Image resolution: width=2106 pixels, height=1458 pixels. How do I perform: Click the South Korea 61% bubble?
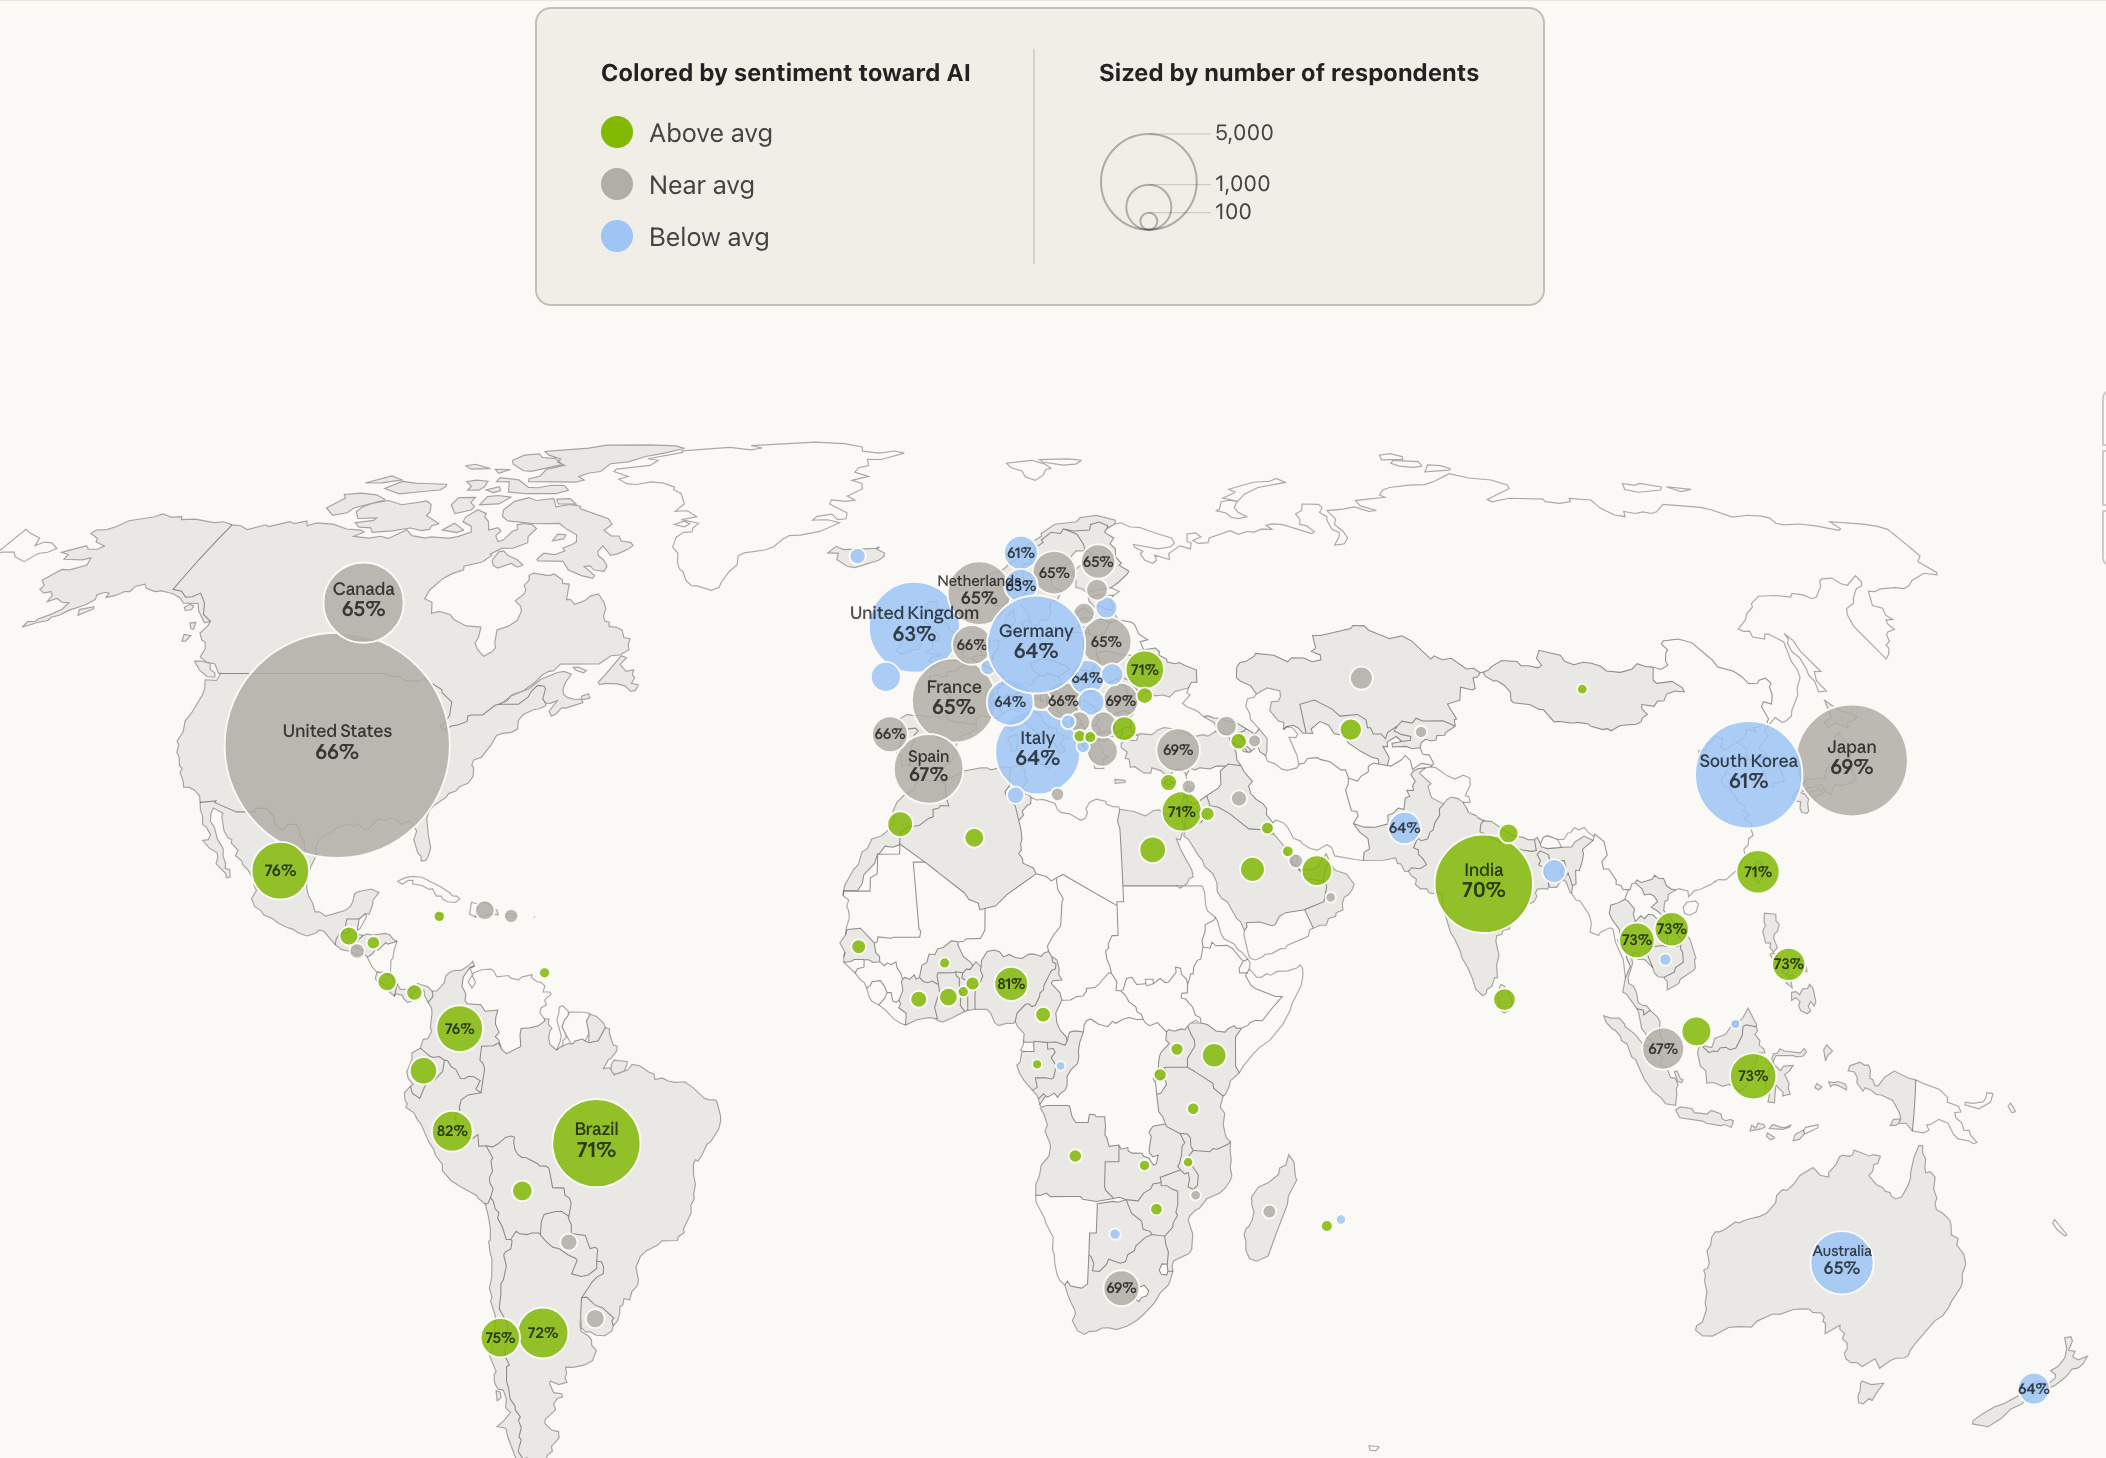click(1748, 774)
